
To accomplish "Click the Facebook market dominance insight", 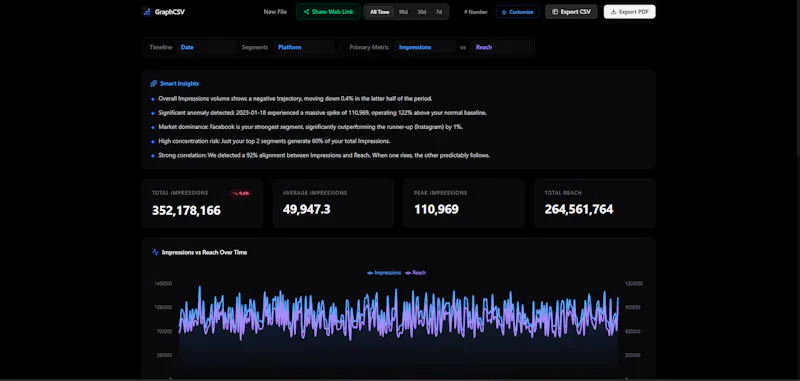I will click(310, 127).
